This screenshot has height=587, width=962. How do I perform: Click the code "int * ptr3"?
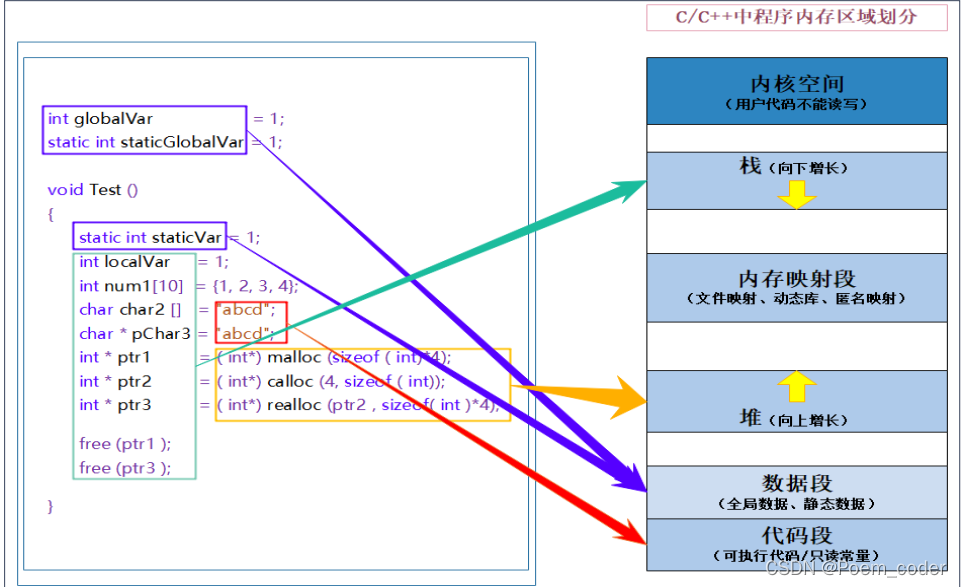pyautogui.click(x=115, y=405)
